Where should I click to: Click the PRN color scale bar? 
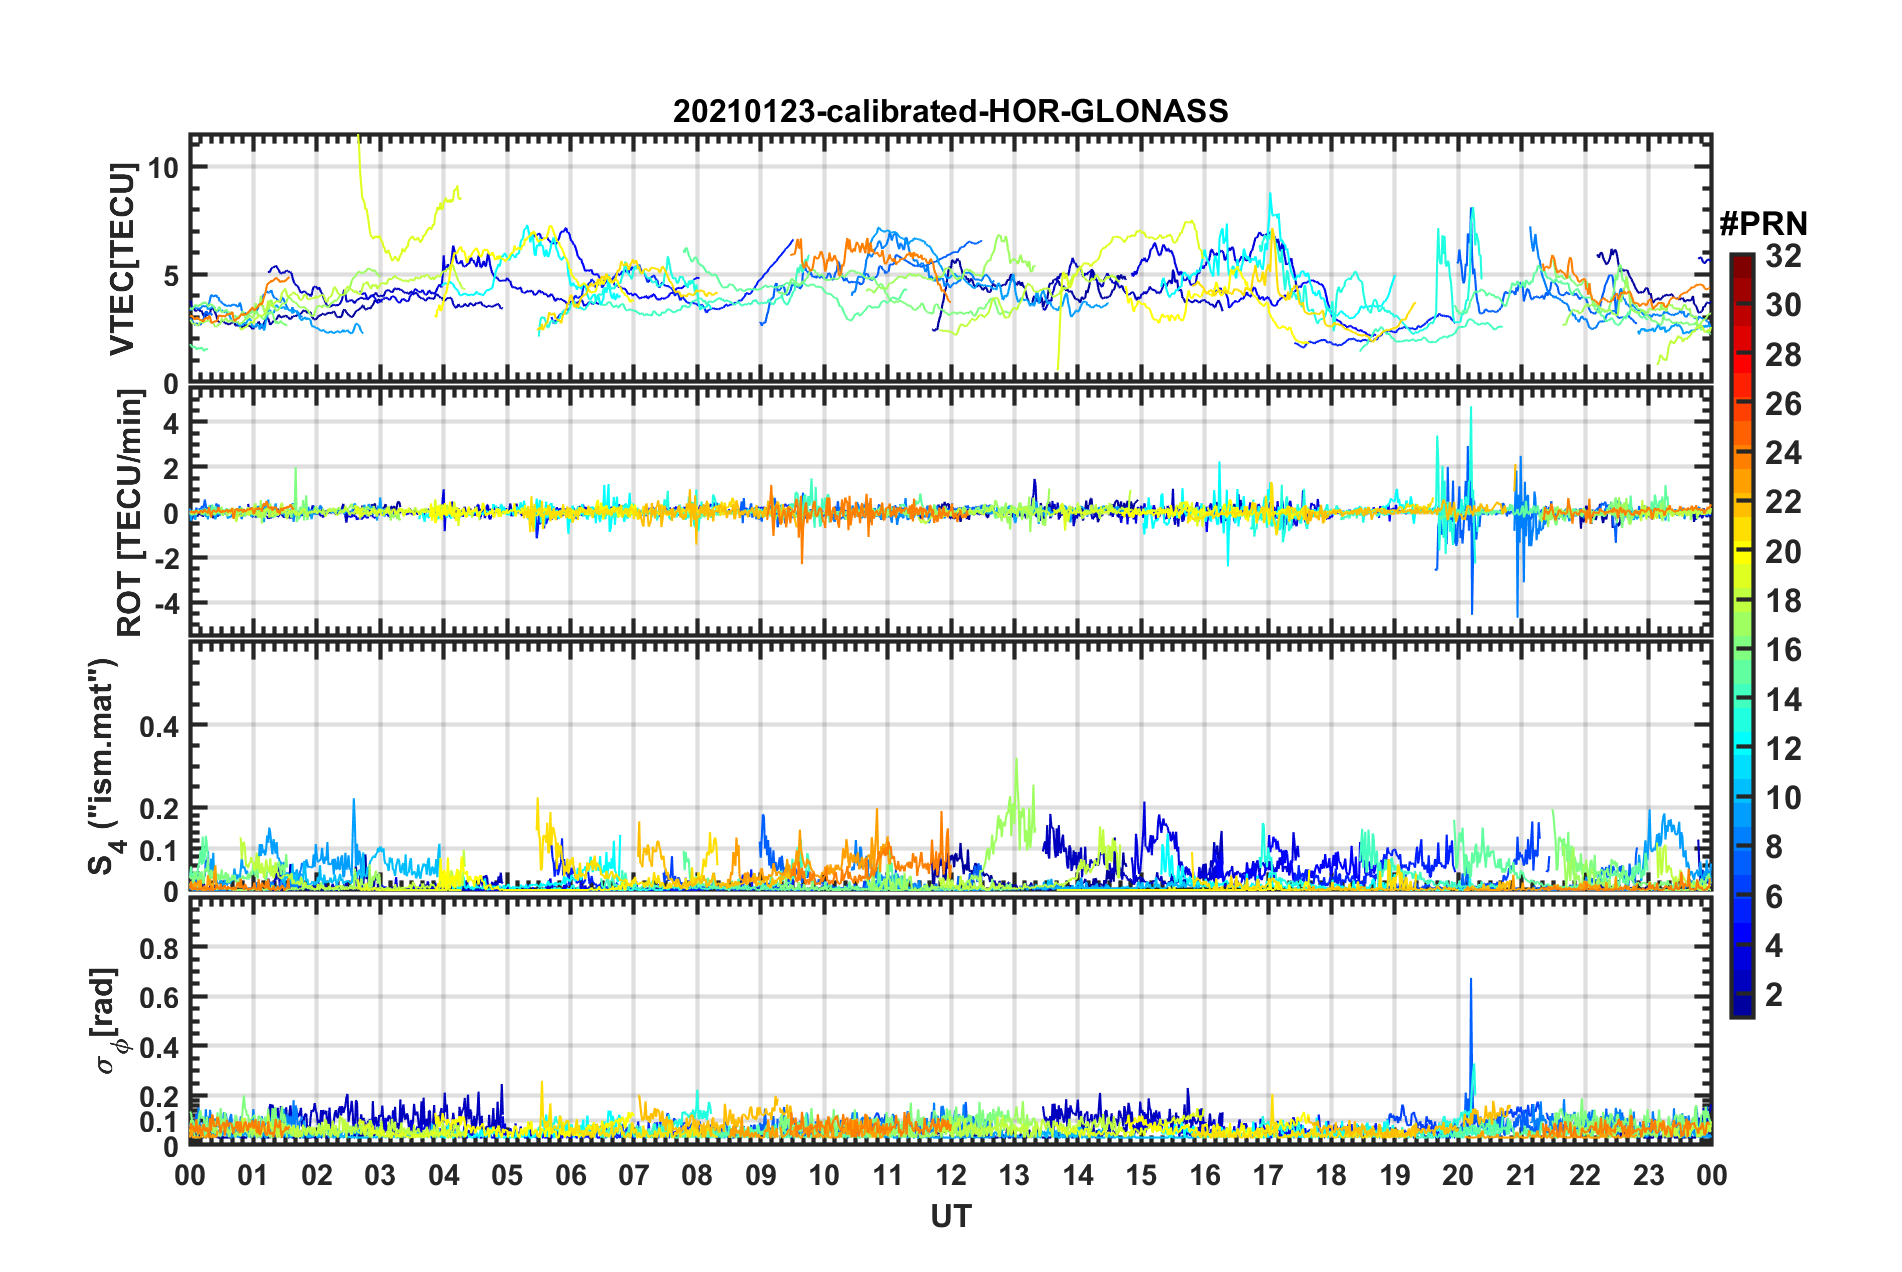(x=1741, y=635)
